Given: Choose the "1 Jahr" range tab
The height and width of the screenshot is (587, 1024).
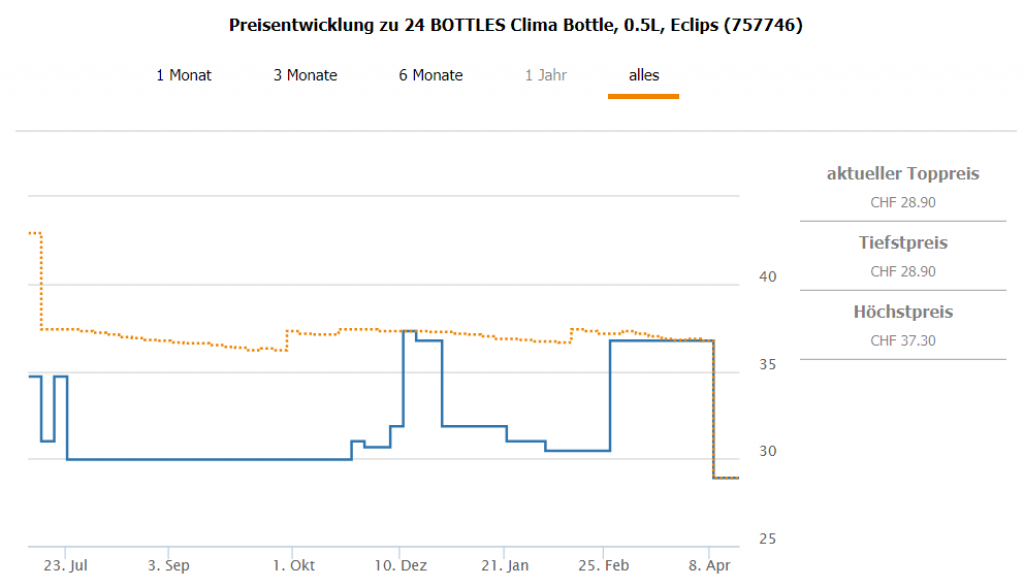Looking at the screenshot, I should [545, 75].
